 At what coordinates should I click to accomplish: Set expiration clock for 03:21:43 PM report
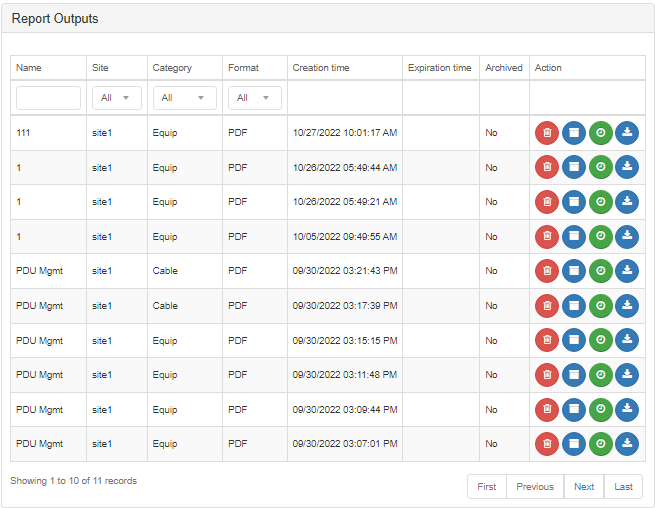click(x=601, y=271)
